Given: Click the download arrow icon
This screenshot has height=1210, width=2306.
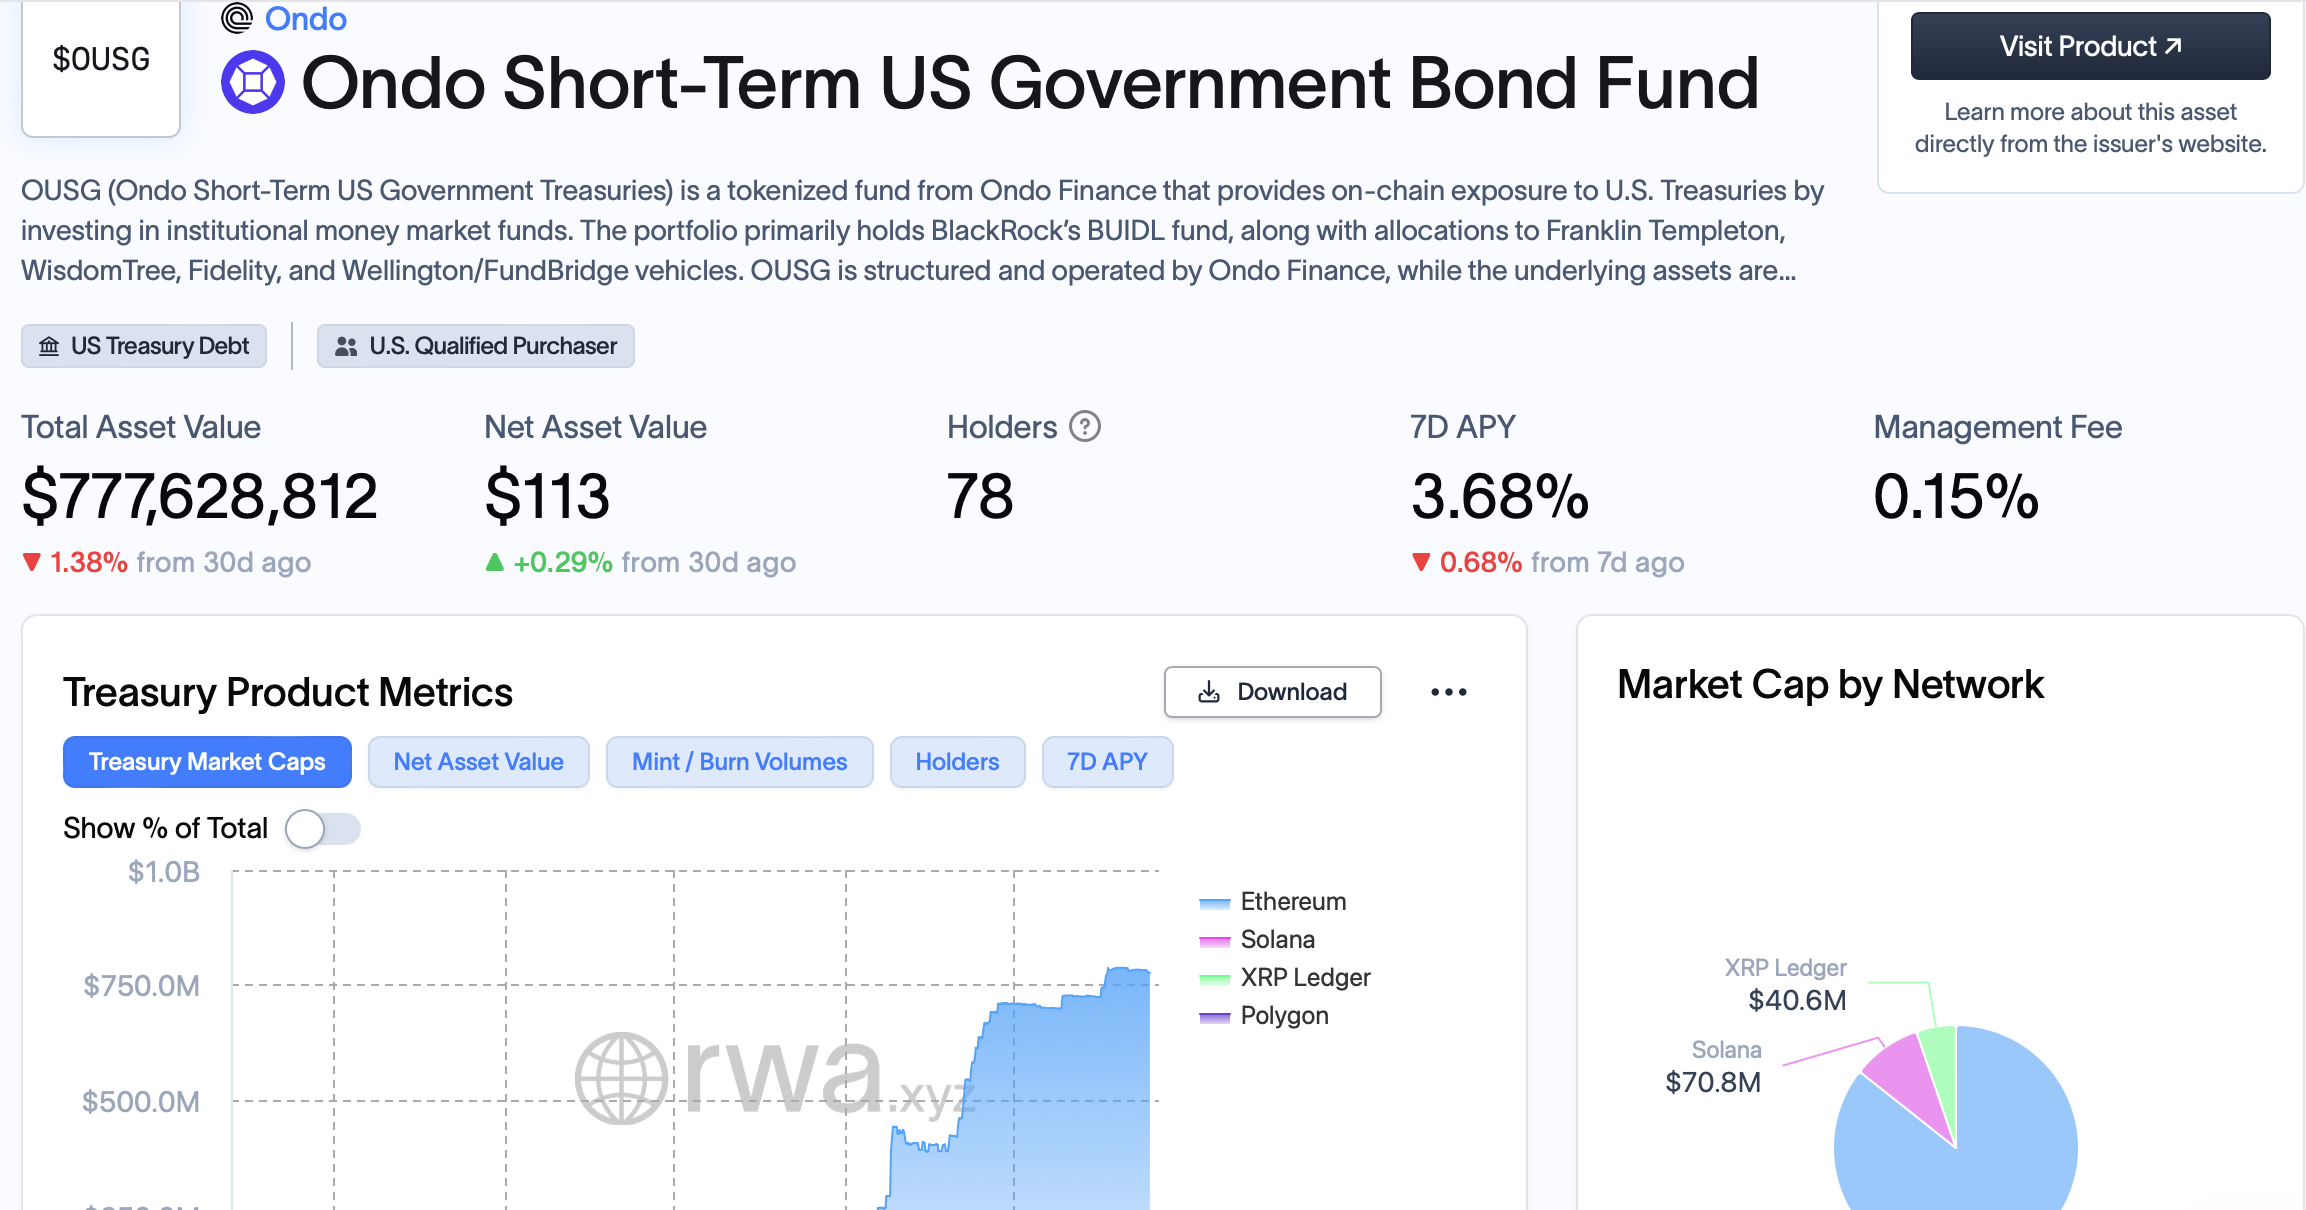Looking at the screenshot, I should click(x=1209, y=692).
